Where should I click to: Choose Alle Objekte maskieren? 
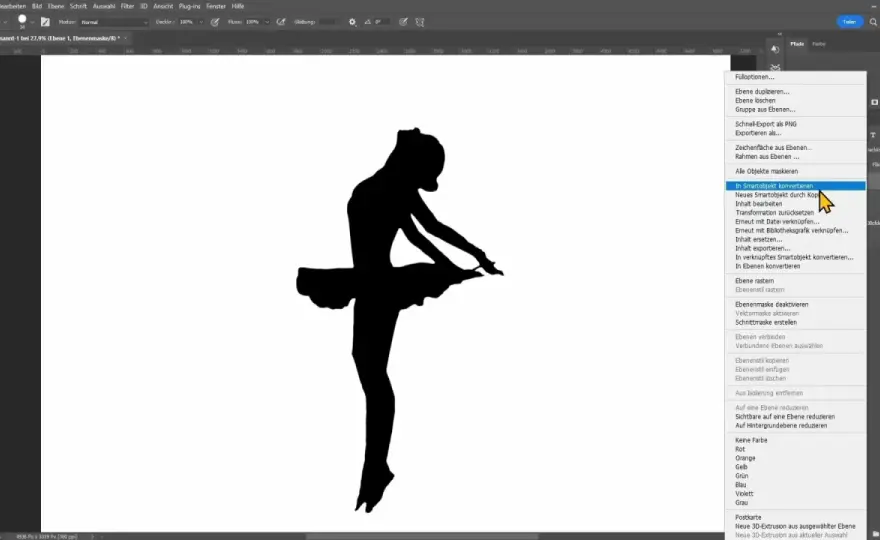795,171
